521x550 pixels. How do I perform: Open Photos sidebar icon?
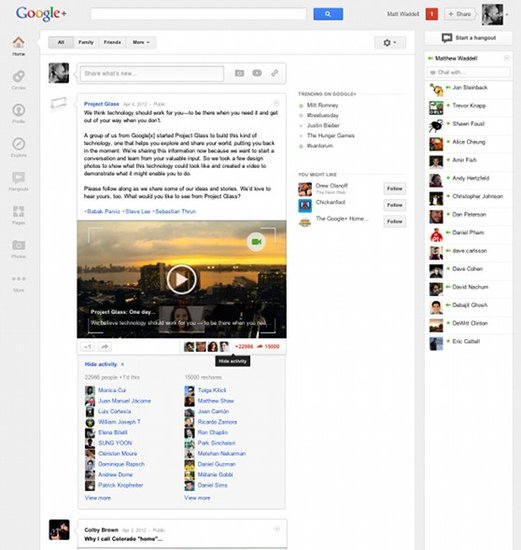(19, 248)
